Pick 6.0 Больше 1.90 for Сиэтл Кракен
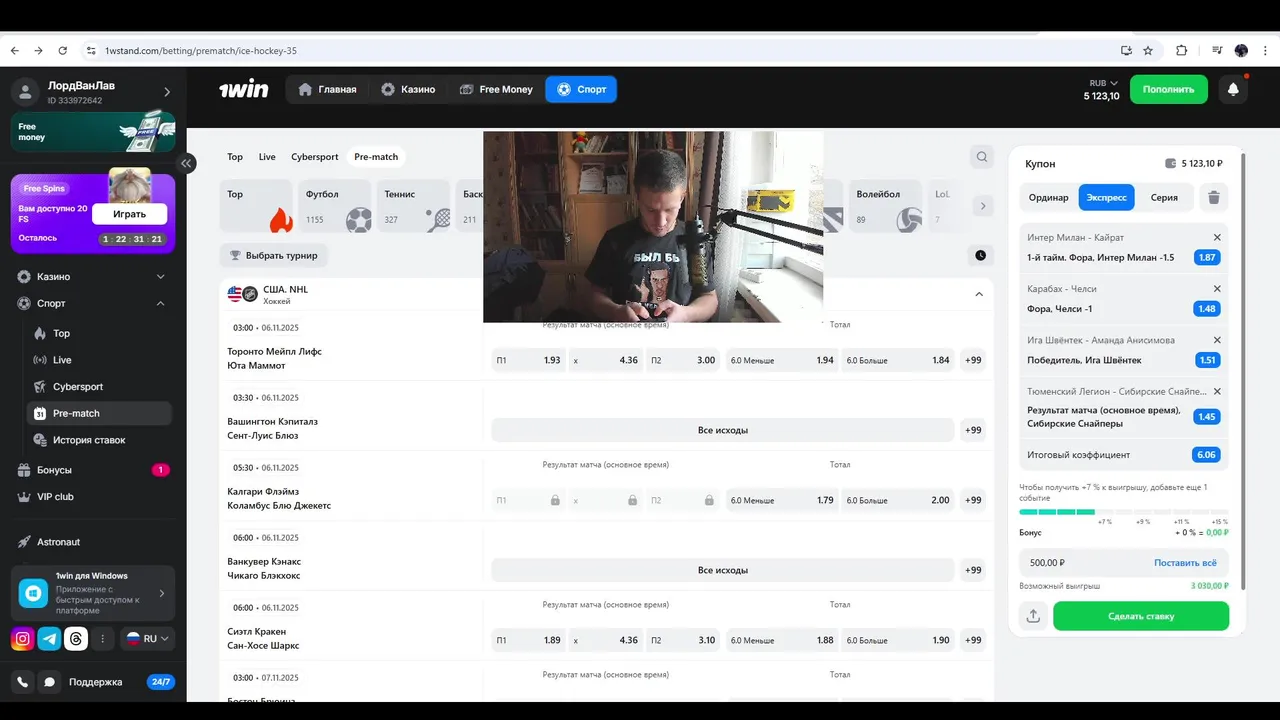The image size is (1280, 720). pos(898,640)
